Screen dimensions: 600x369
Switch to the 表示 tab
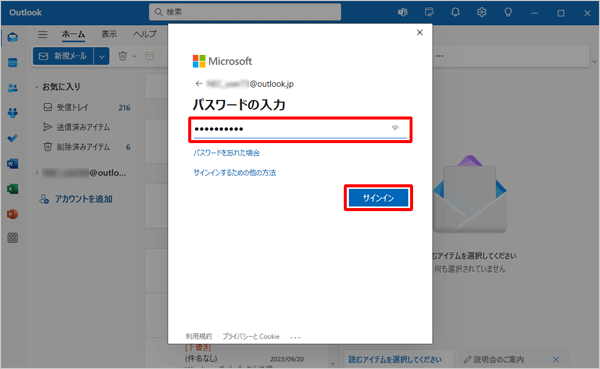[x=109, y=34]
